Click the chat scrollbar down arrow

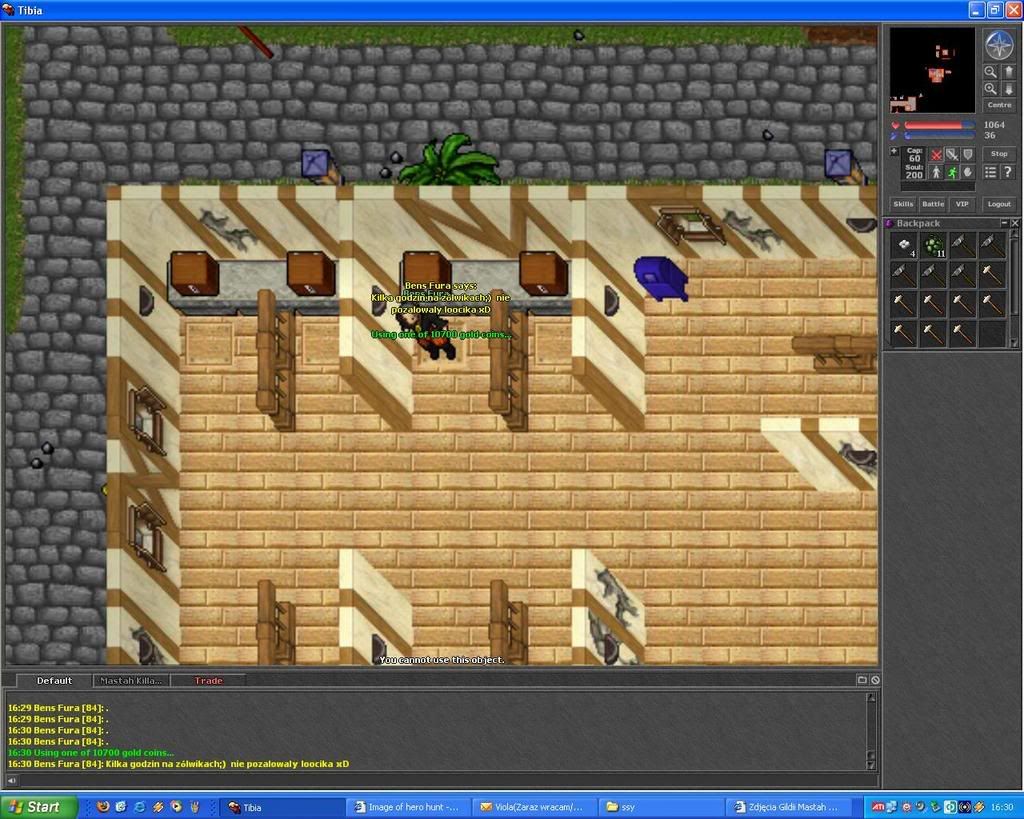(x=871, y=765)
